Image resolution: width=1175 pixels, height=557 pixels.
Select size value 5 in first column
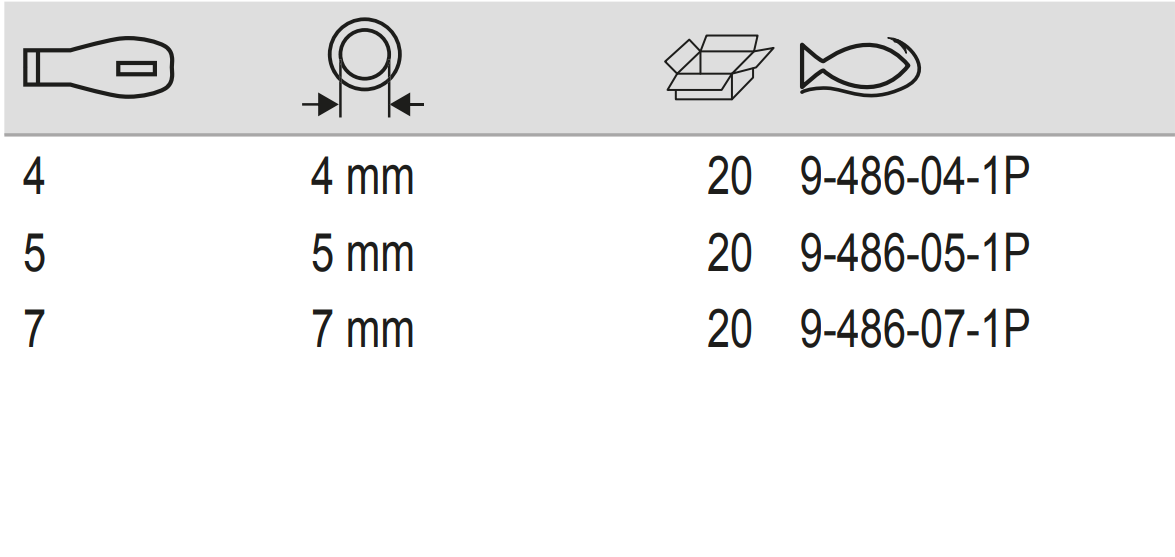pyautogui.click(x=34, y=255)
